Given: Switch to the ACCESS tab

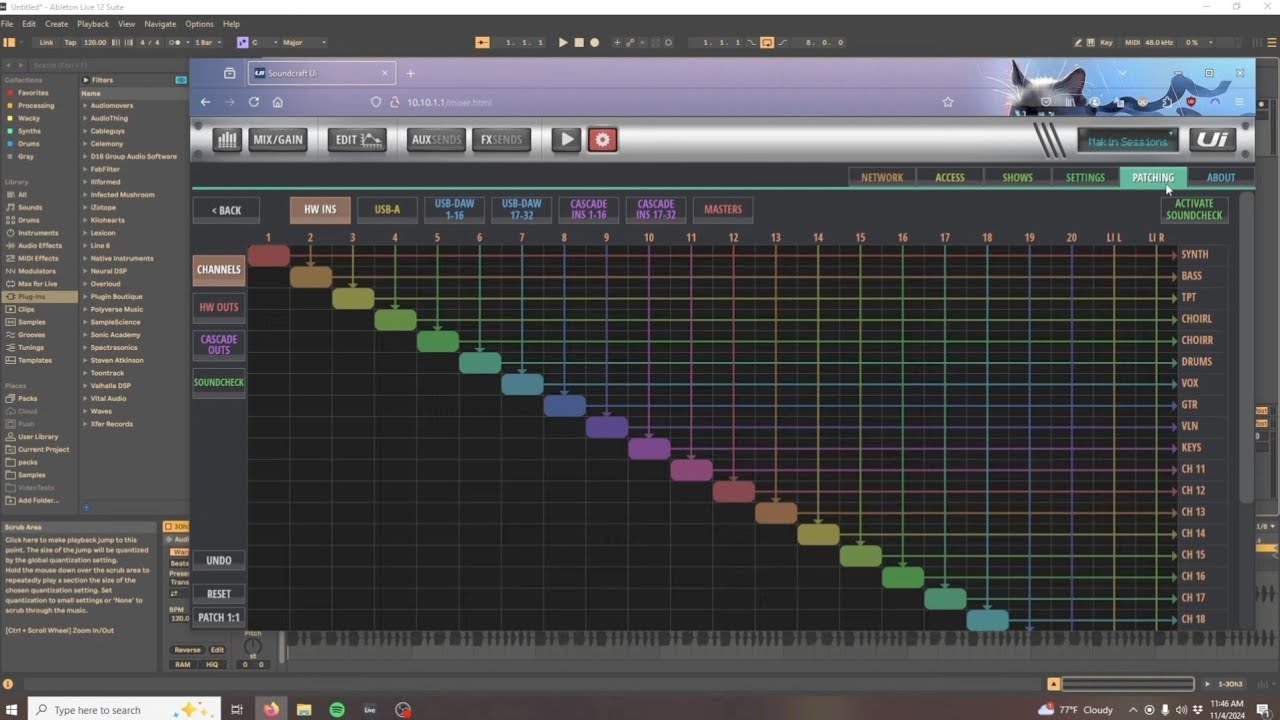Looking at the screenshot, I should 950,177.
